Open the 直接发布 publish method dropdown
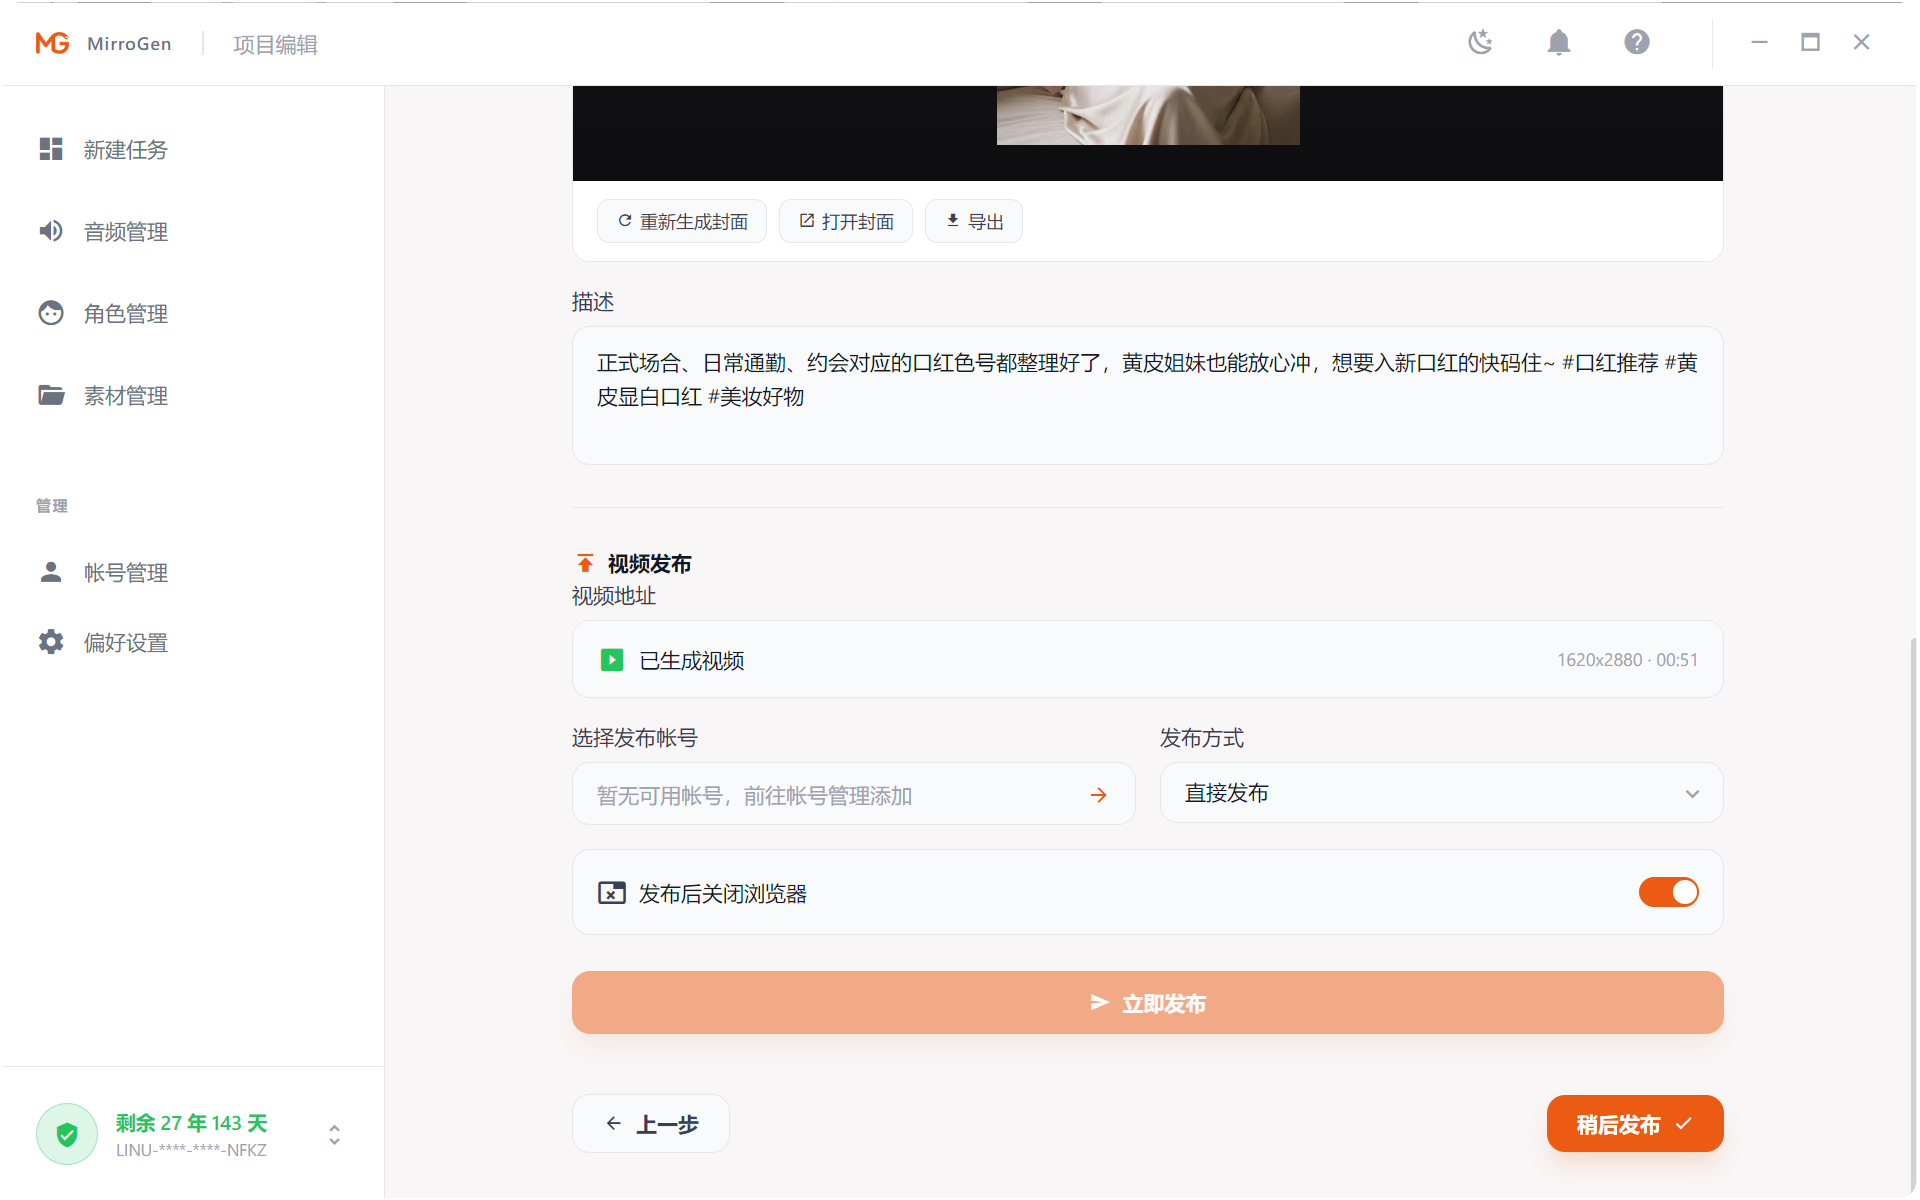The image size is (1920, 1200). [x=1440, y=793]
